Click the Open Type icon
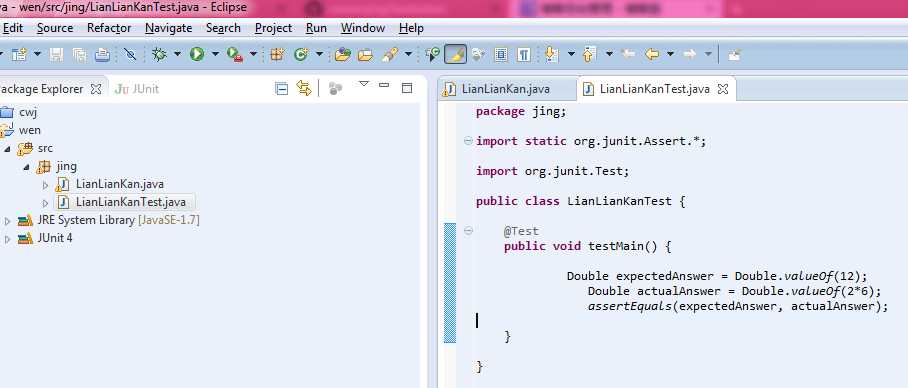The width and height of the screenshot is (908, 388). 343,54
